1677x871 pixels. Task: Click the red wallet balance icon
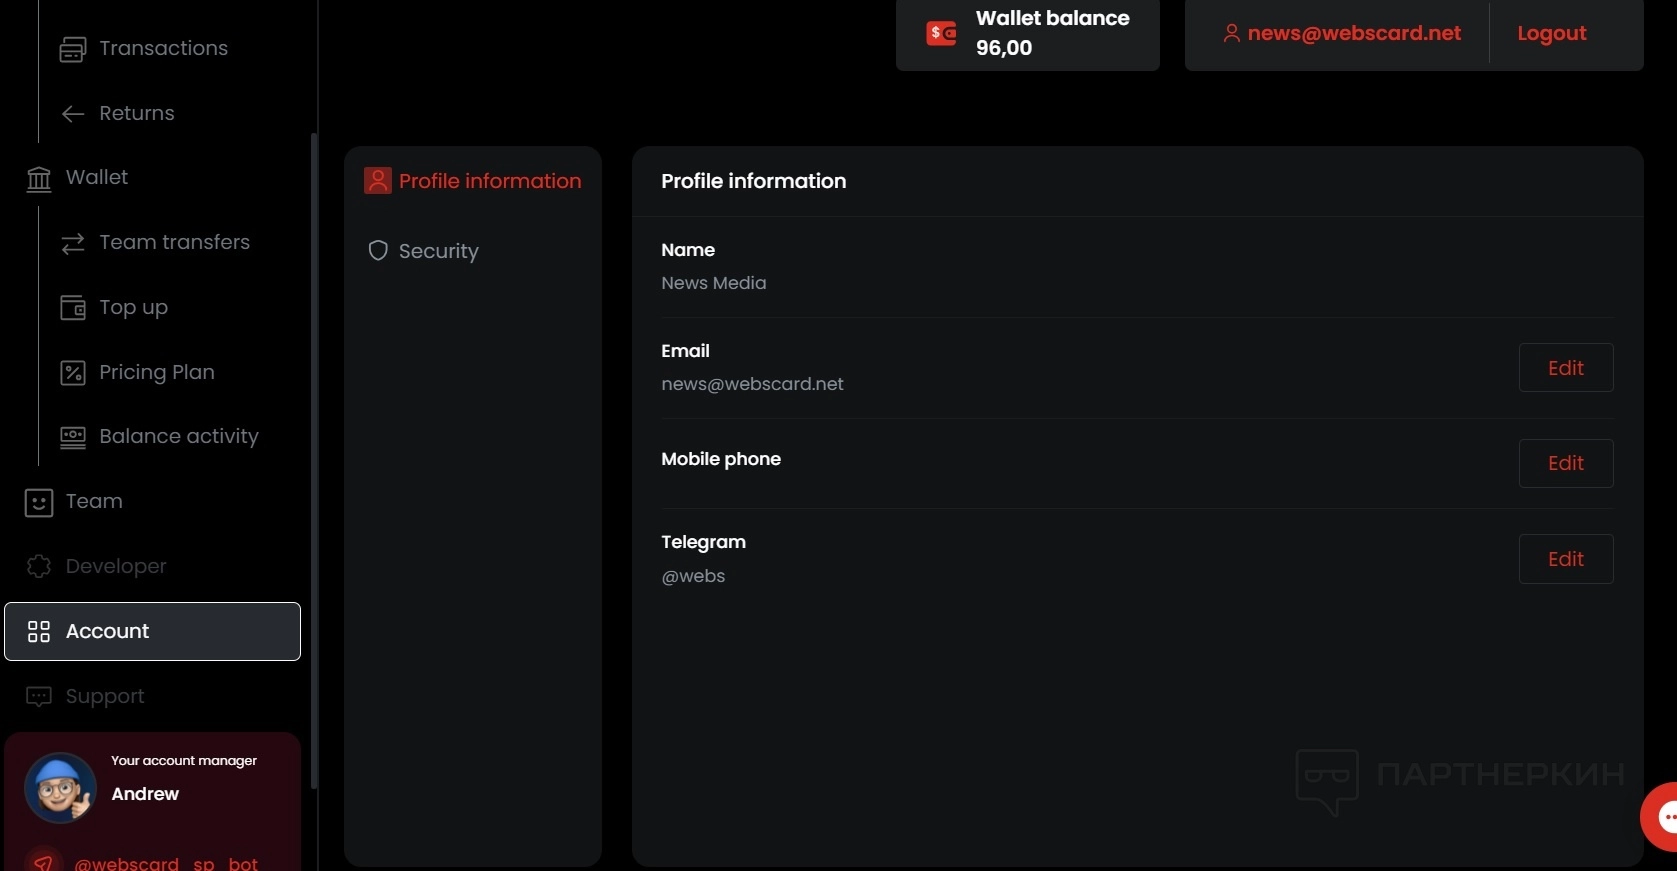pos(941,34)
